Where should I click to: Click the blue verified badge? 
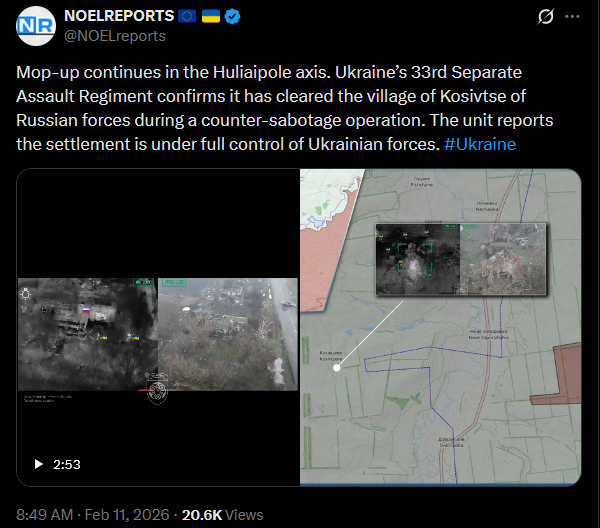[x=232, y=16]
